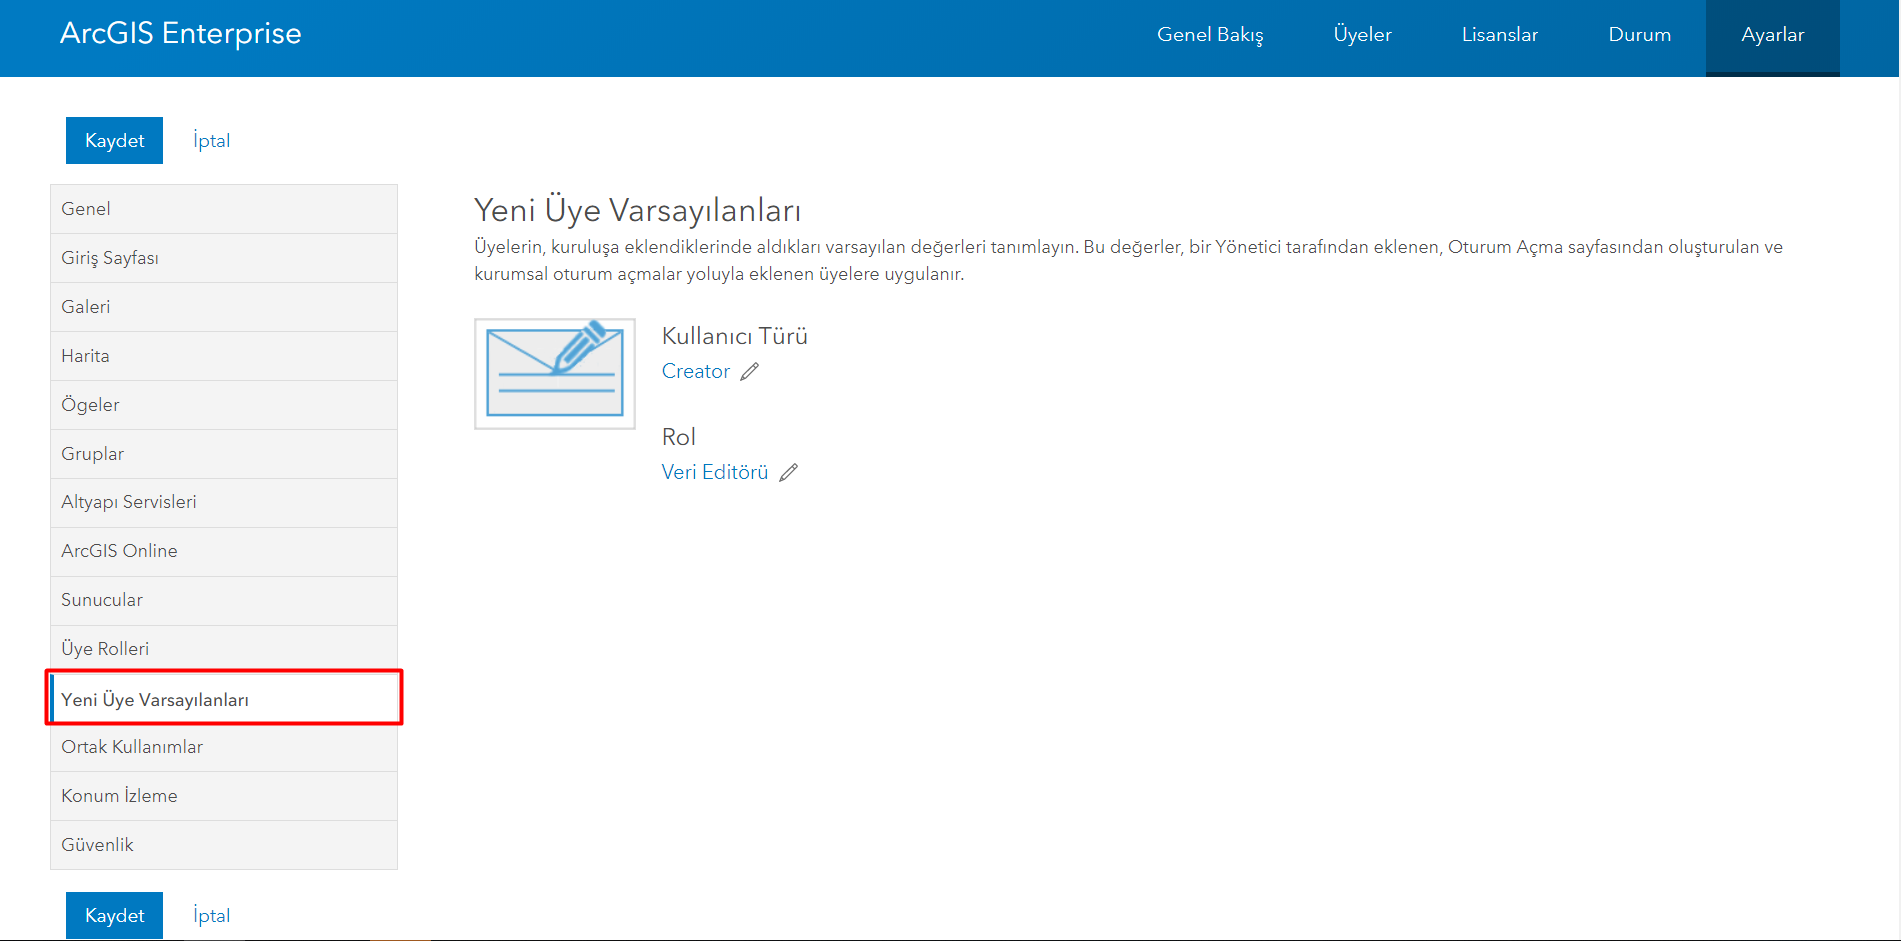Edit the Creator user type pencil icon

coord(750,372)
